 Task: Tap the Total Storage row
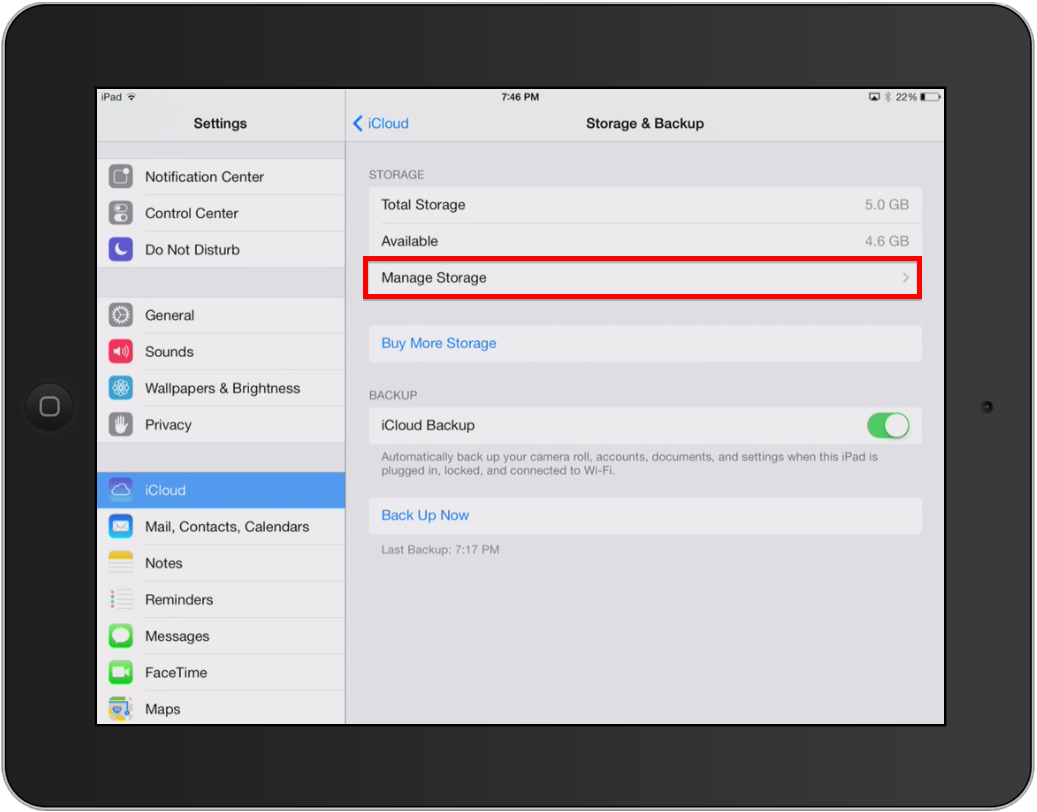tap(645, 204)
